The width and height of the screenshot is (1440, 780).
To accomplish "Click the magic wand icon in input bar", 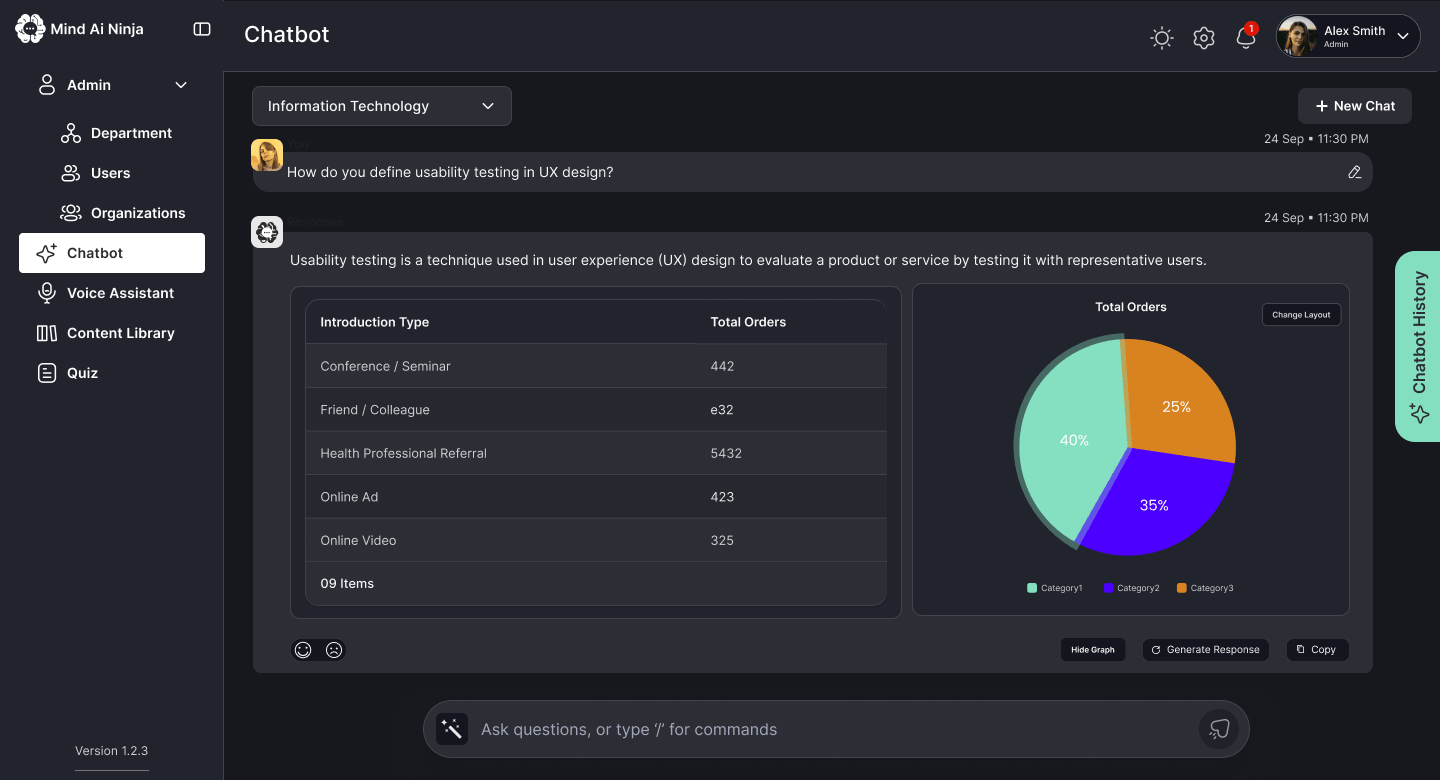I will click(x=452, y=729).
